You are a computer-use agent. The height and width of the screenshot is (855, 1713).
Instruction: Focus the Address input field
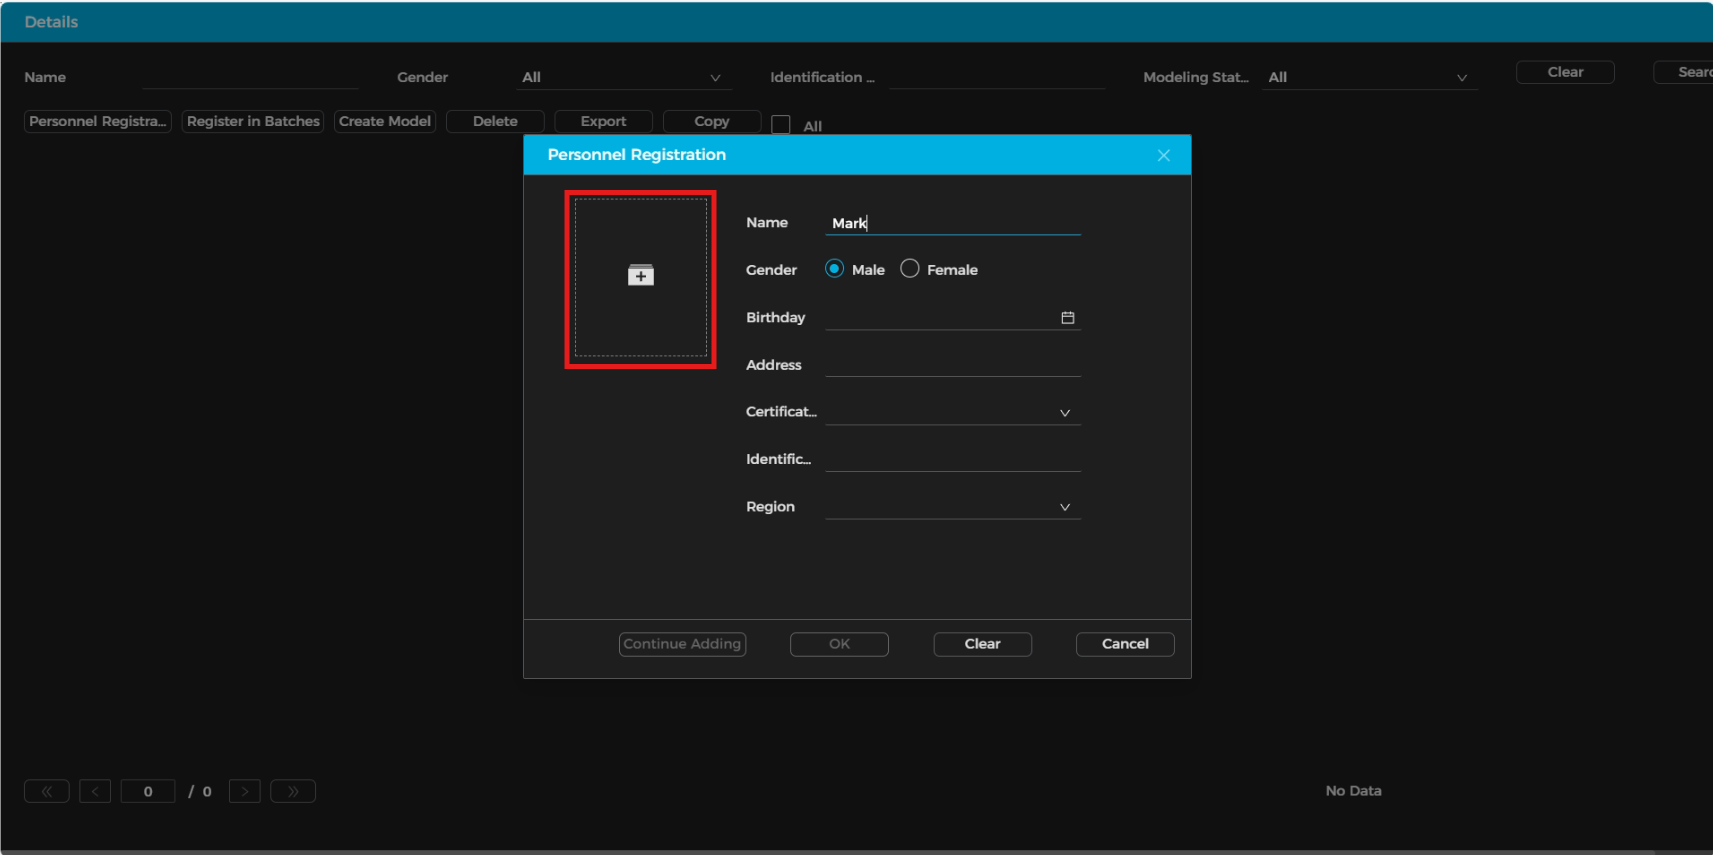click(x=952, y=365)
